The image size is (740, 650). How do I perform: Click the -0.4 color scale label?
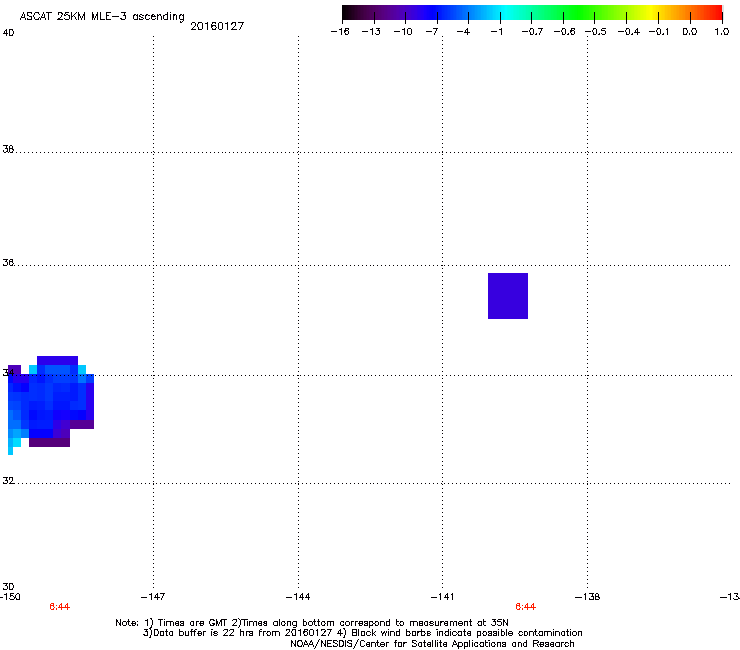tap(629, 32)
